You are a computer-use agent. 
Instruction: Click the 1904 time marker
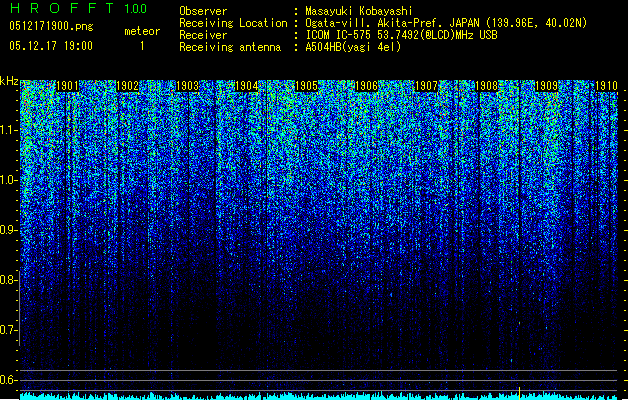coord(247,86)
